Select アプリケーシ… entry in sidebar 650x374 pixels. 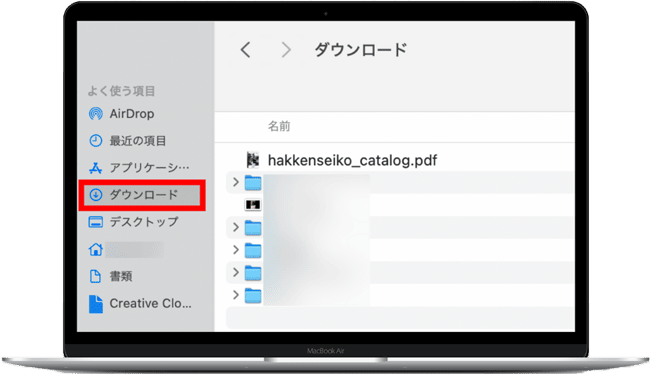(x=149, y=168)
